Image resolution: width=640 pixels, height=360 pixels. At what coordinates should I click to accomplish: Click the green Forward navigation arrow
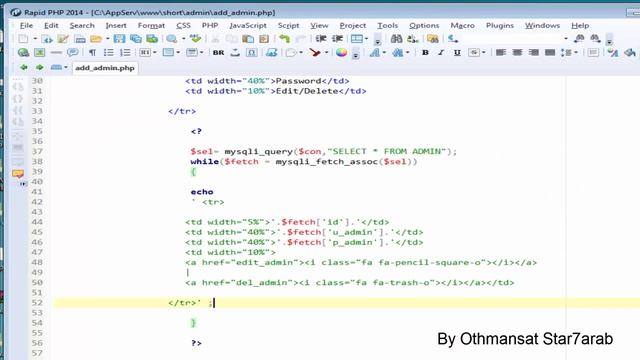coord(39,67)
